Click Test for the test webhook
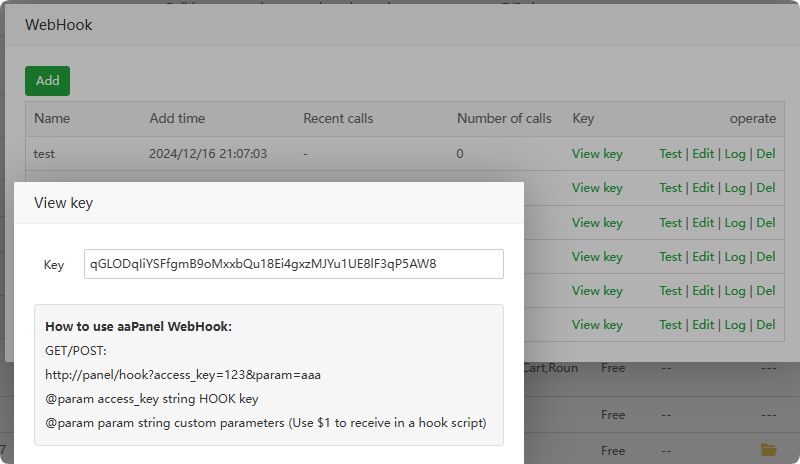This screenshot has width=800, height=464. pyautogui.click(x=670, y=154)
